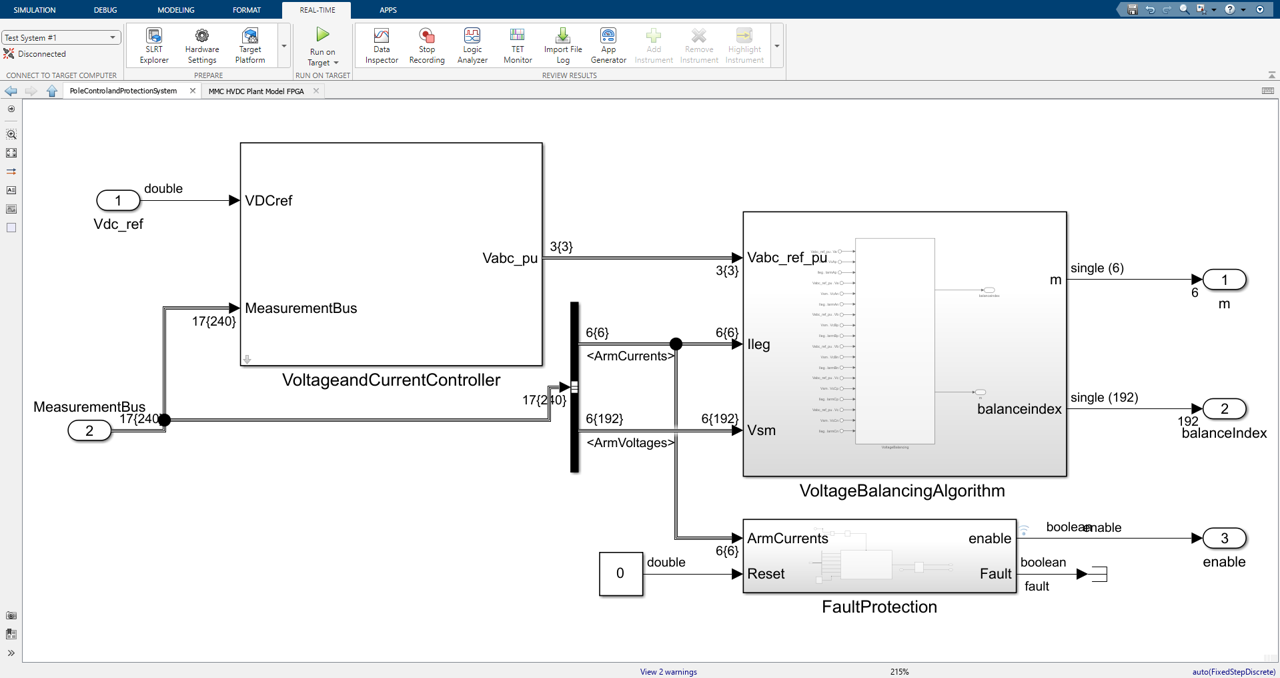Click the search magnifier in title bar

(1184, 9)
